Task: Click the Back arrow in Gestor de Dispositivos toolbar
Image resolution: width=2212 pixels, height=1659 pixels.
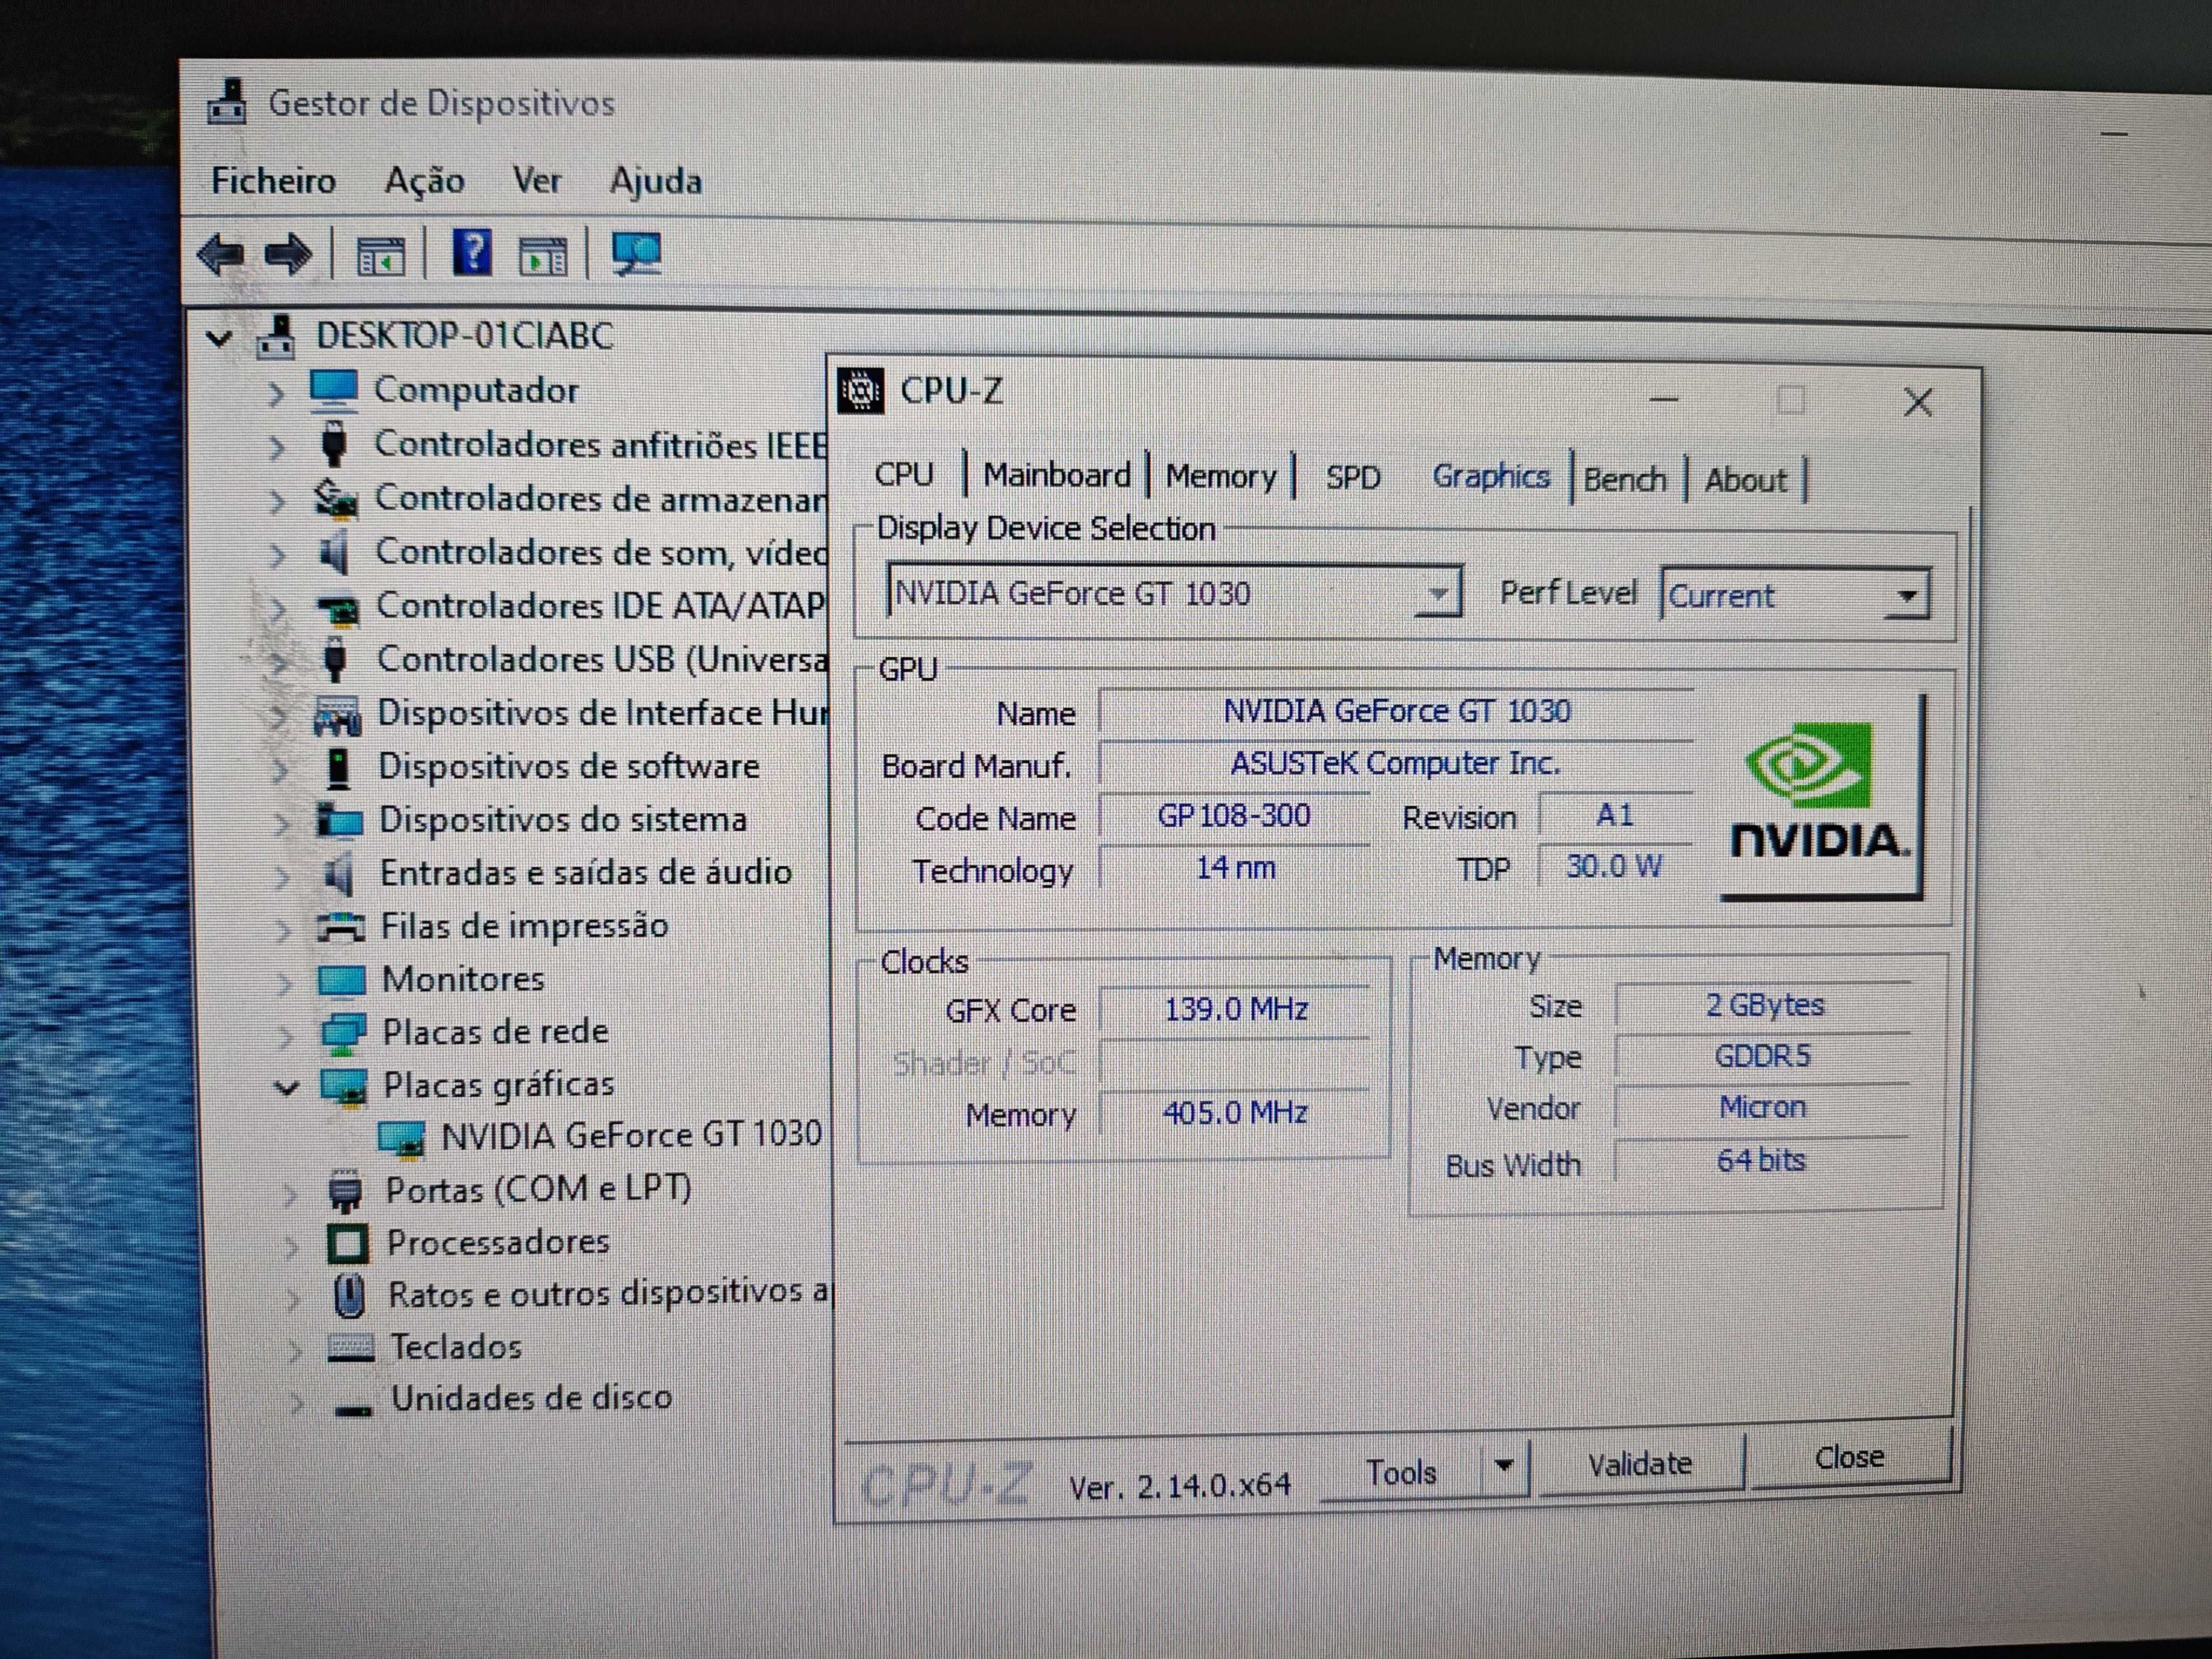Action: 221,254
